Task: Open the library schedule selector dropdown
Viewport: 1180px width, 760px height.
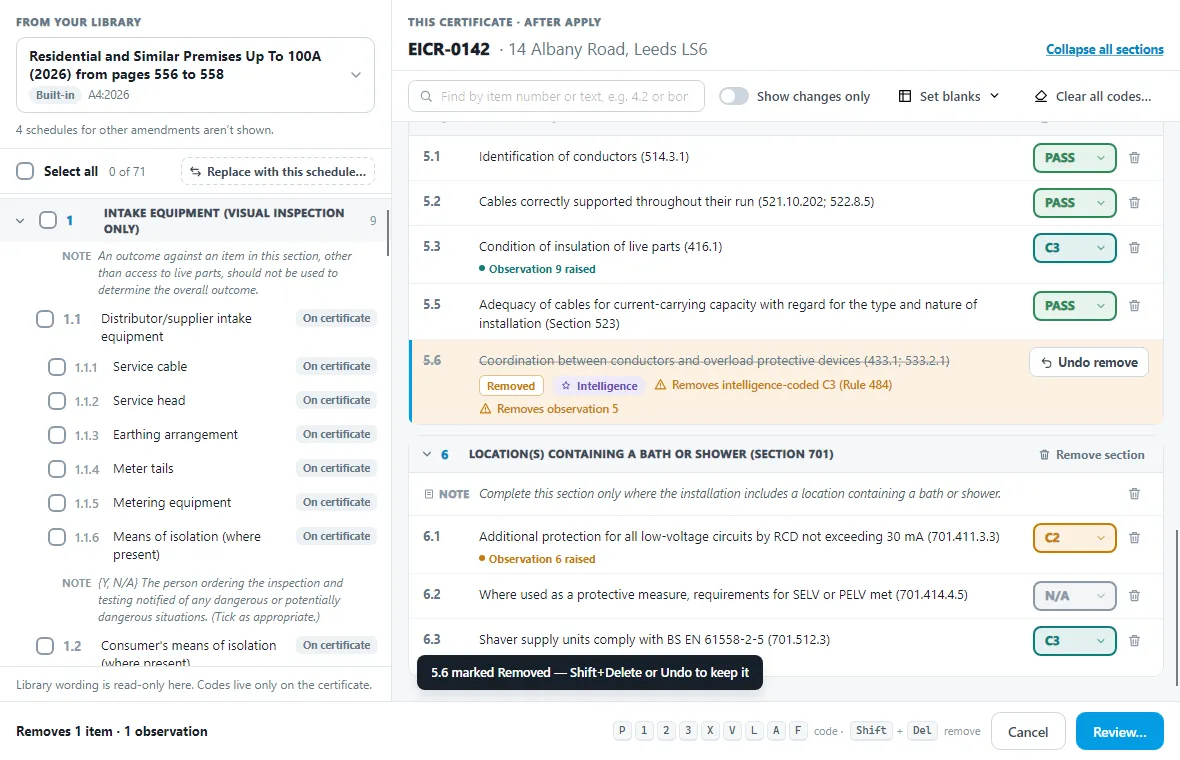Action: [196, 75]
